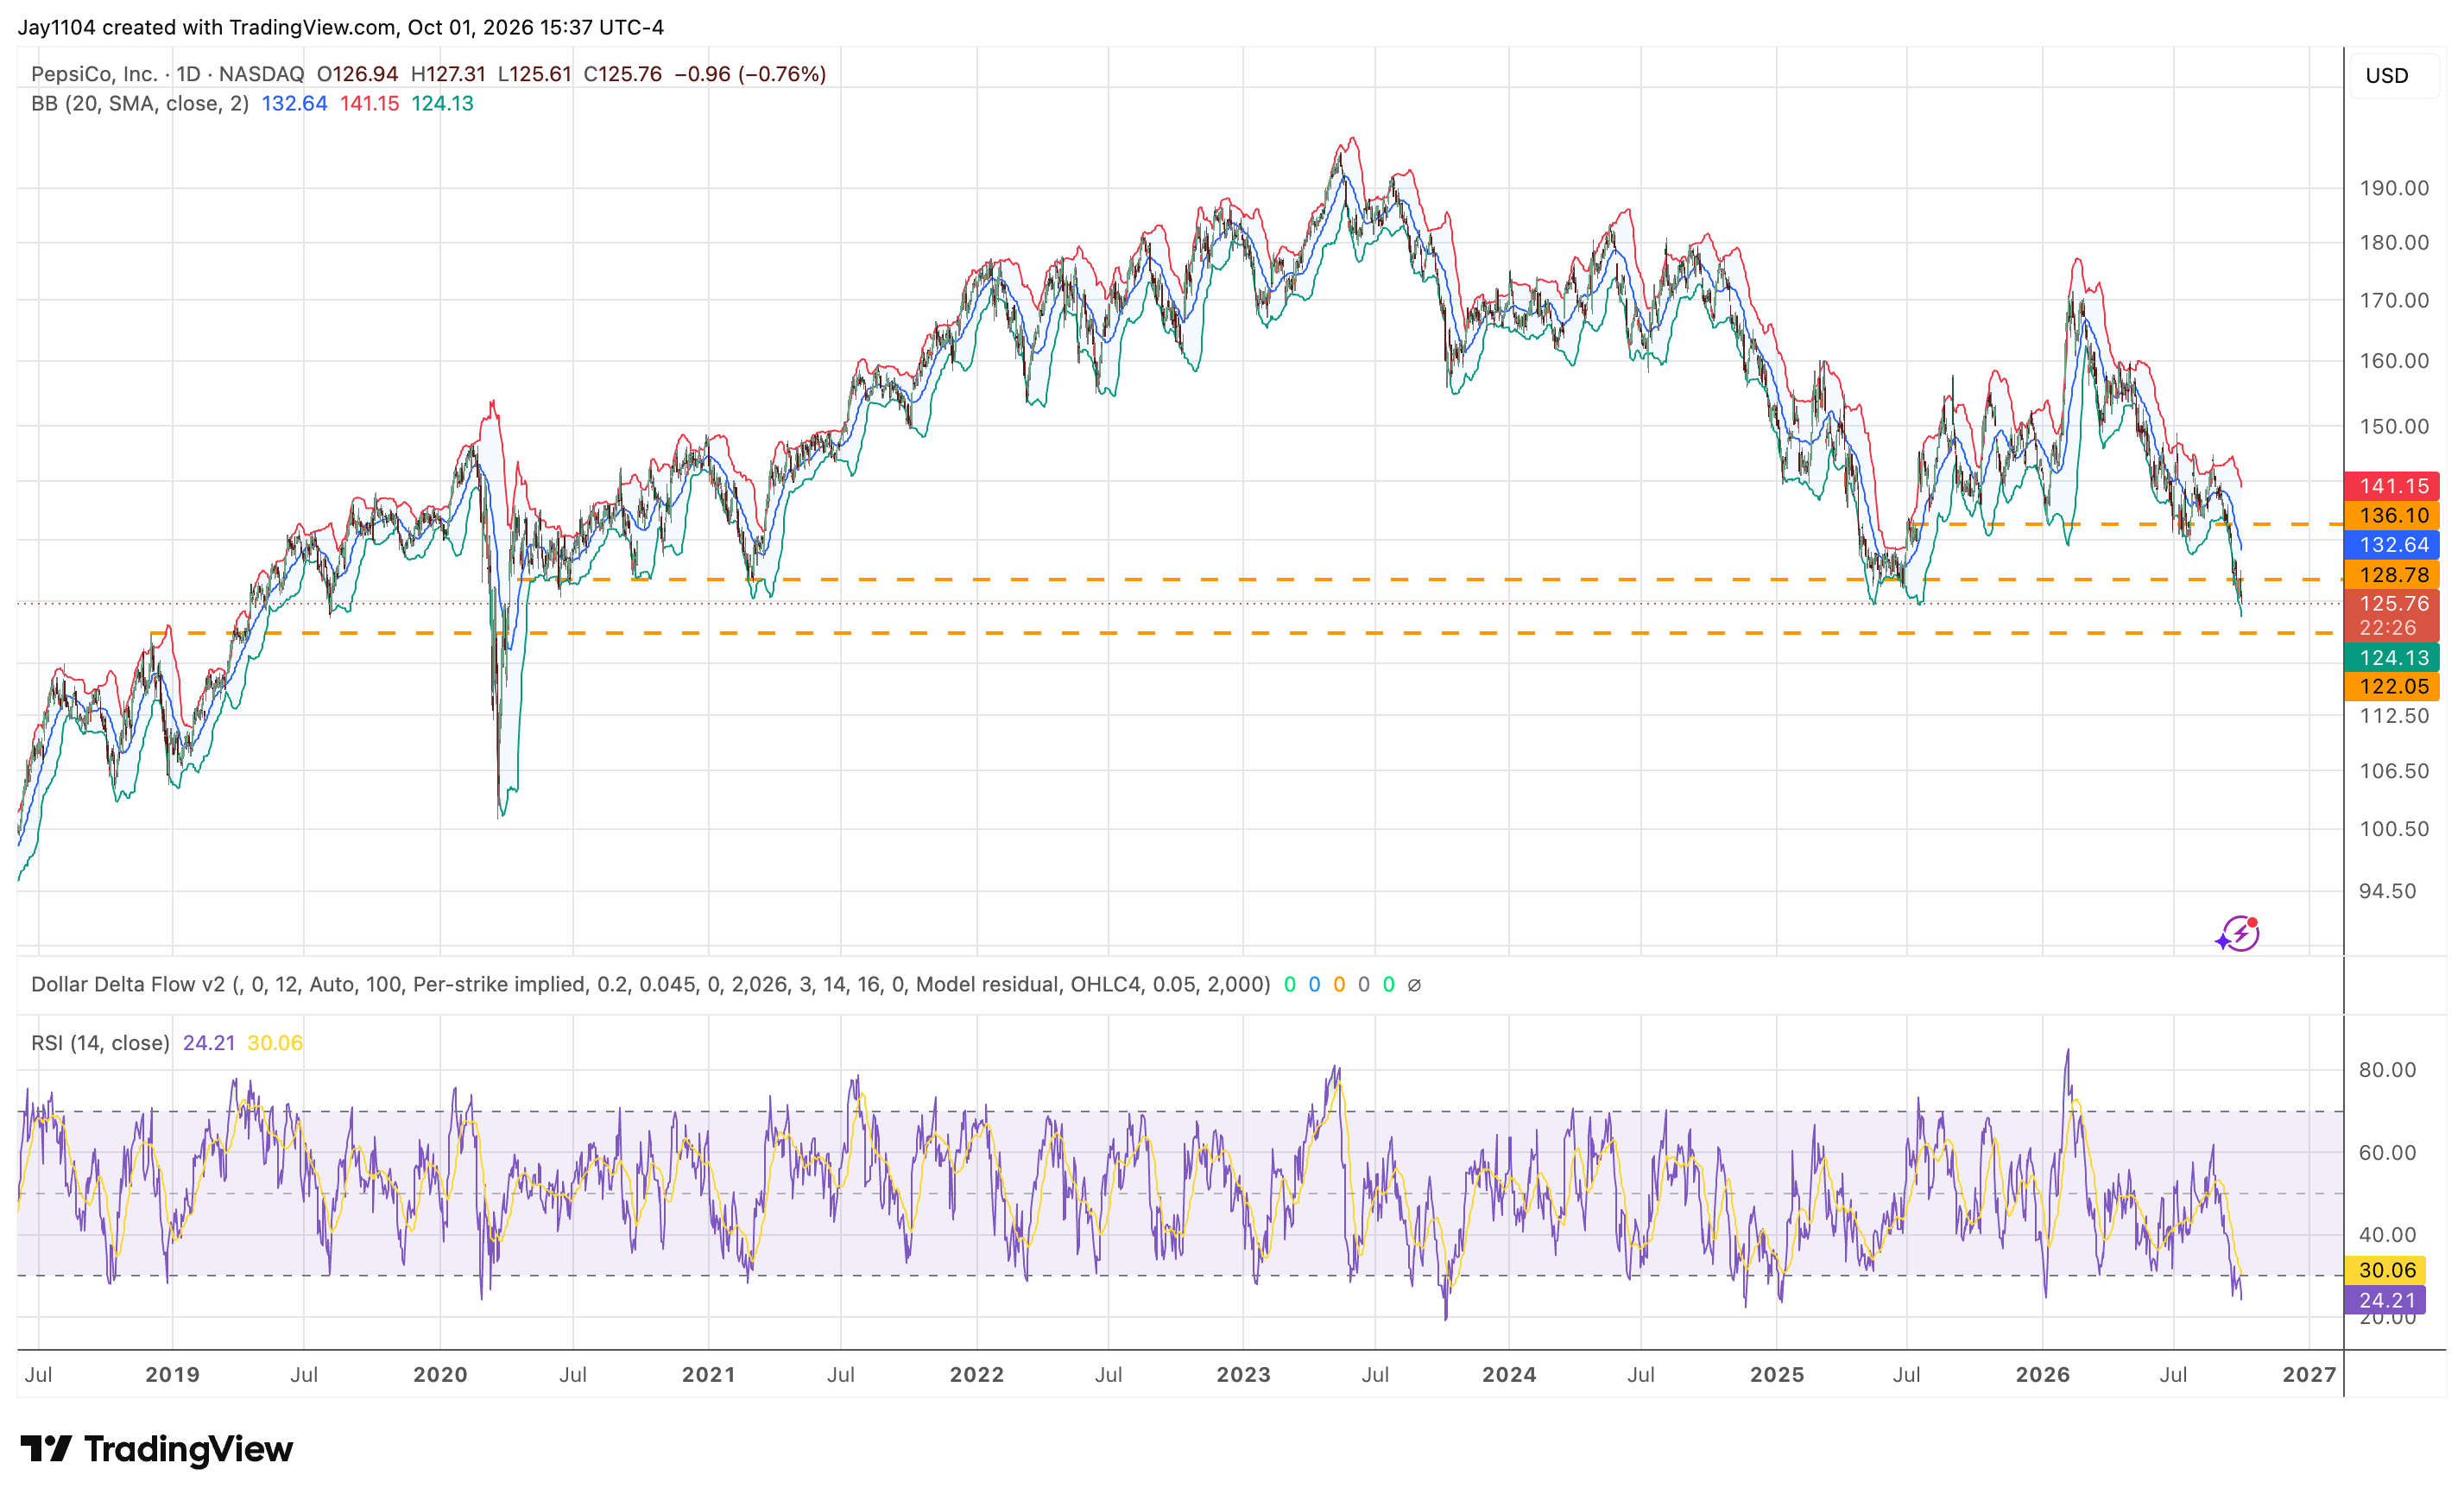Click the yellow 30.06 RSI legend value
The height and width of the screenshot is (1501, 2464).
click(x=274, y=1043)
